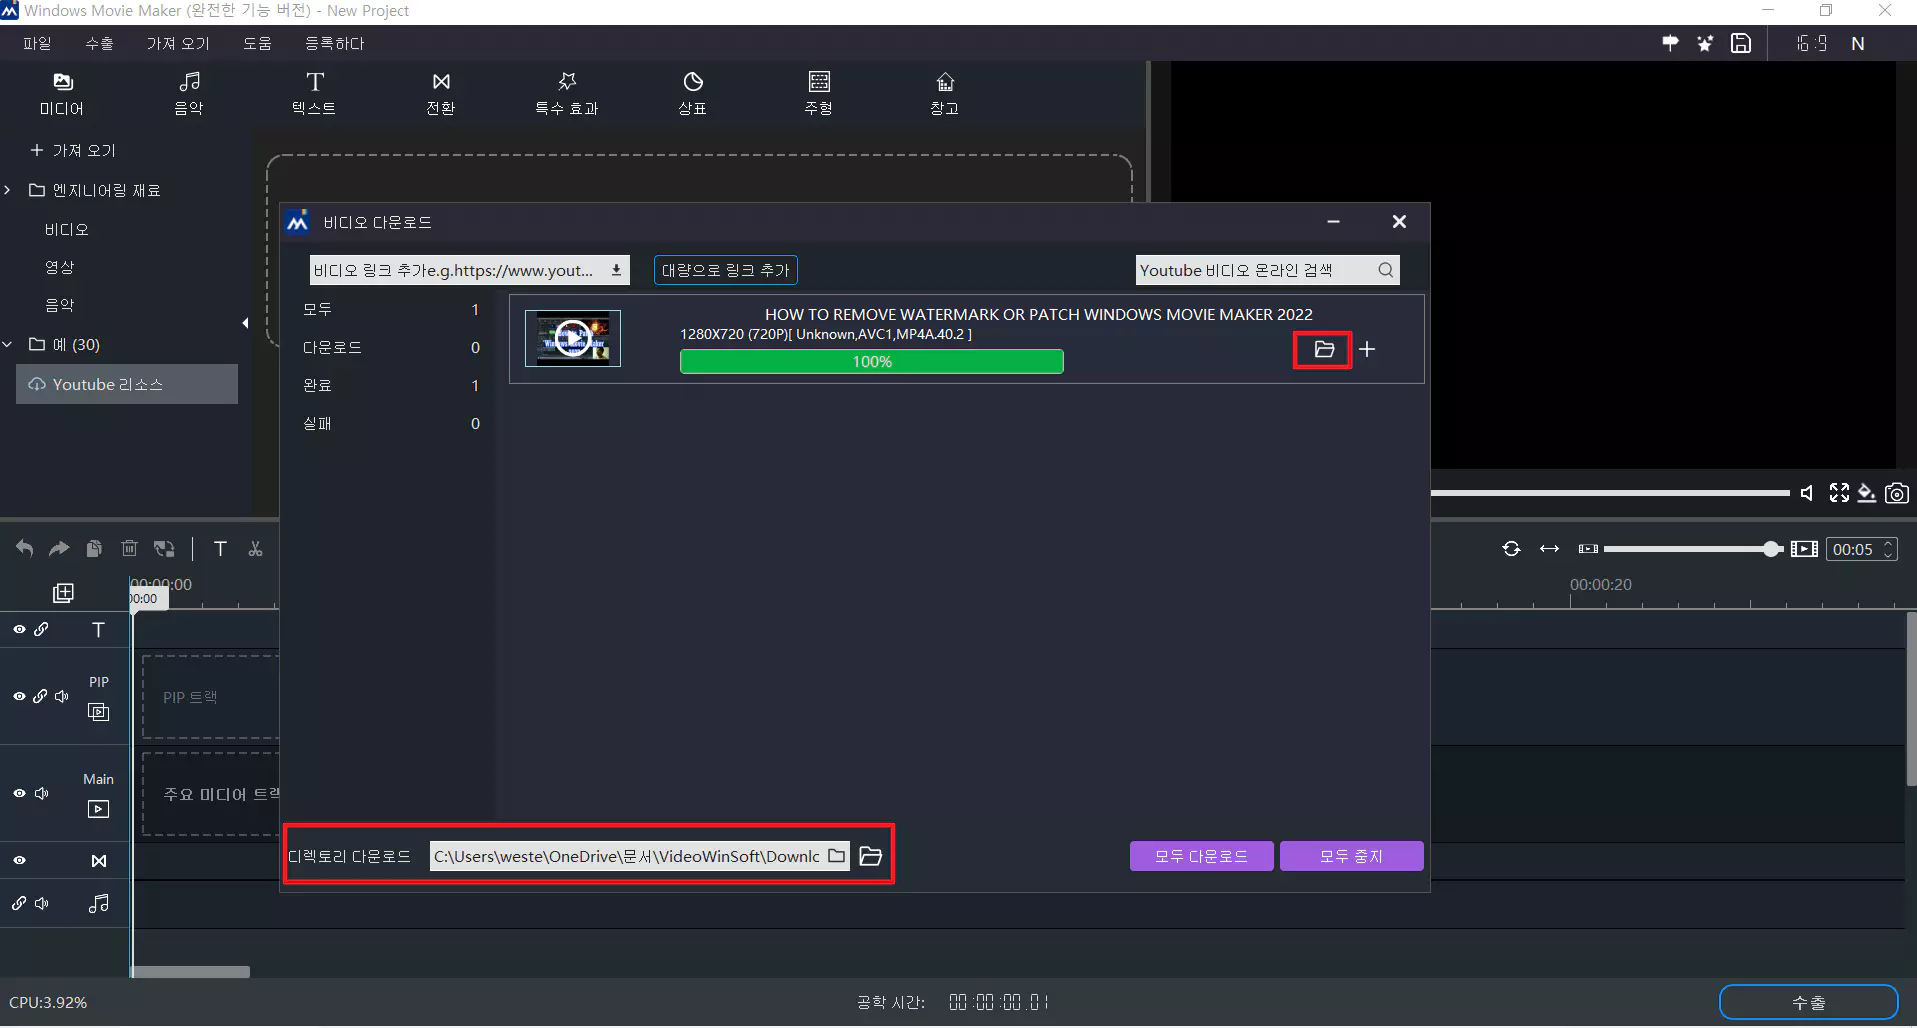Open the 등록하다 menu
1917x1028 pixels.
(334, 43)
